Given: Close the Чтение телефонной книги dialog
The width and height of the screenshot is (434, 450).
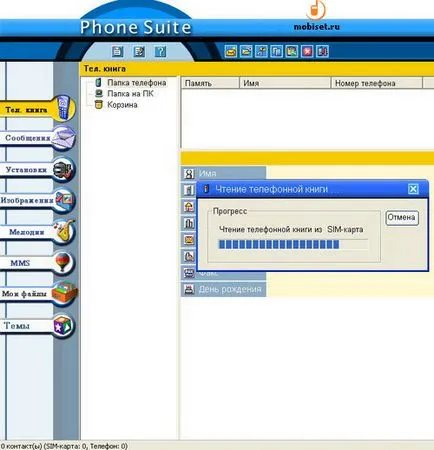Looking at the screenshot, I should tap(413, 189).
